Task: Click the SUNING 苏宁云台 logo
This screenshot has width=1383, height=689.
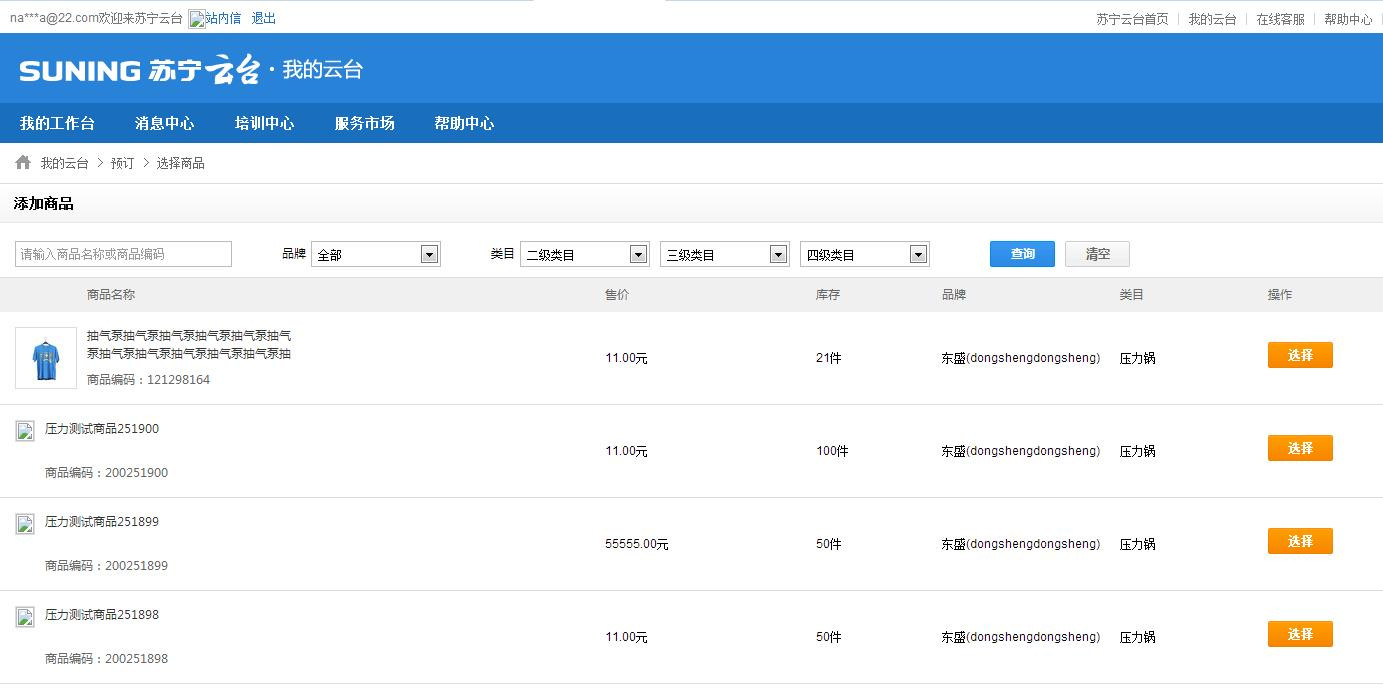Action: pos(139,70)
